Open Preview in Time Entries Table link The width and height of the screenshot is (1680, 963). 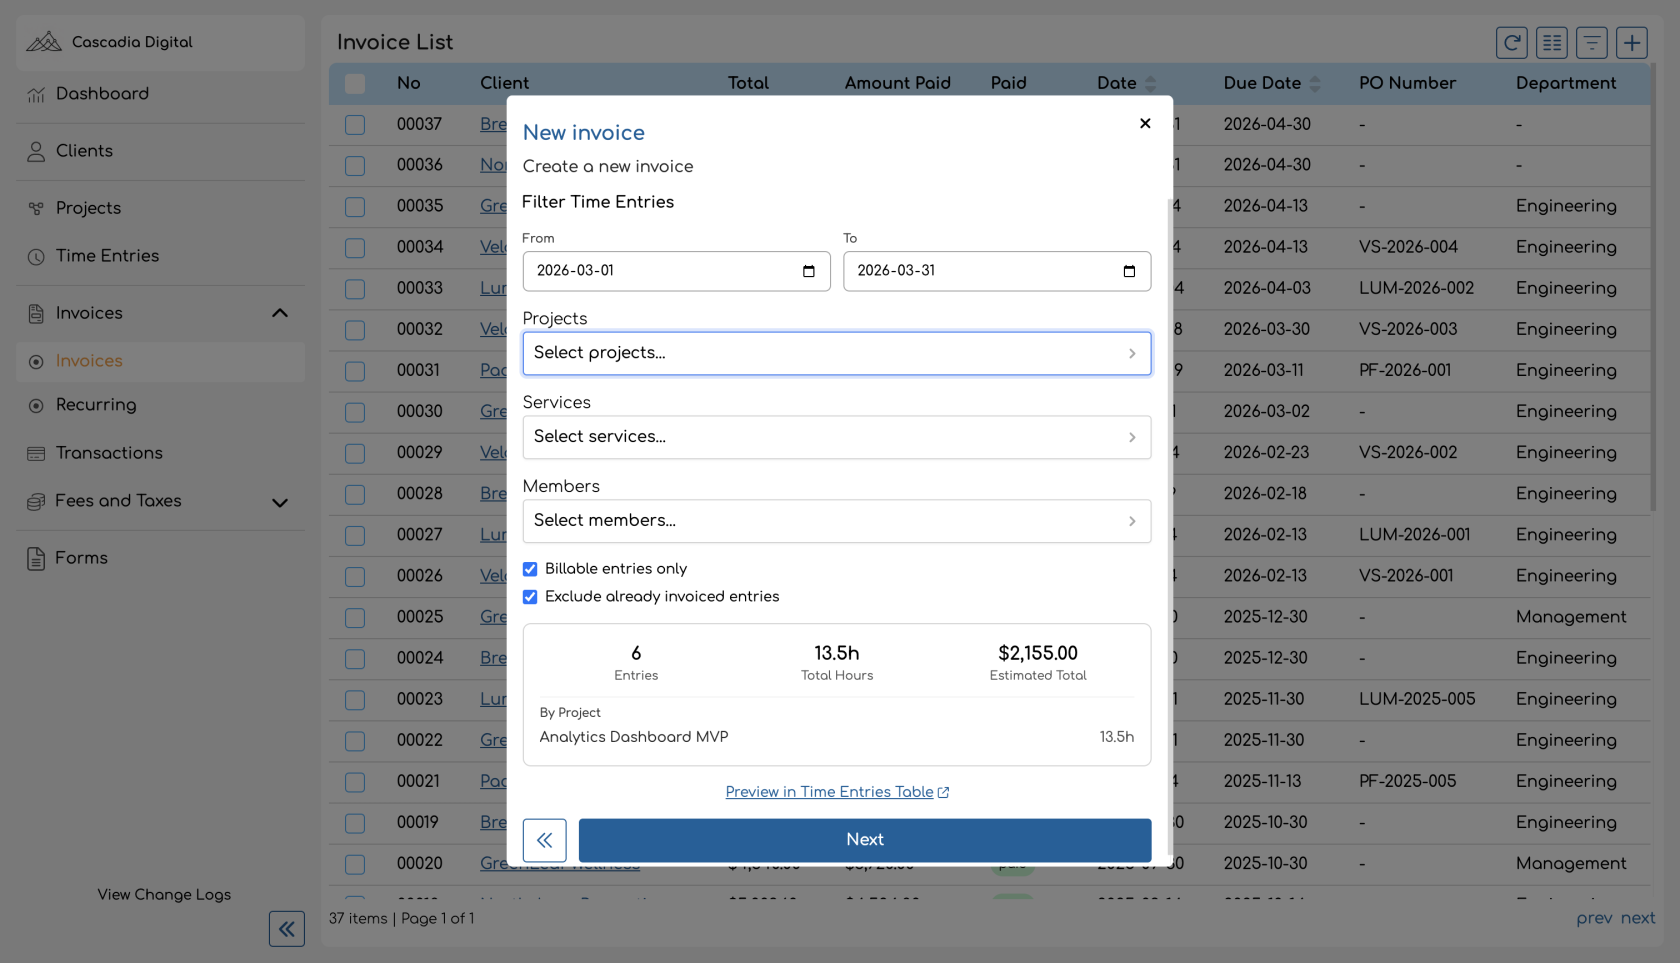(829, 792)
